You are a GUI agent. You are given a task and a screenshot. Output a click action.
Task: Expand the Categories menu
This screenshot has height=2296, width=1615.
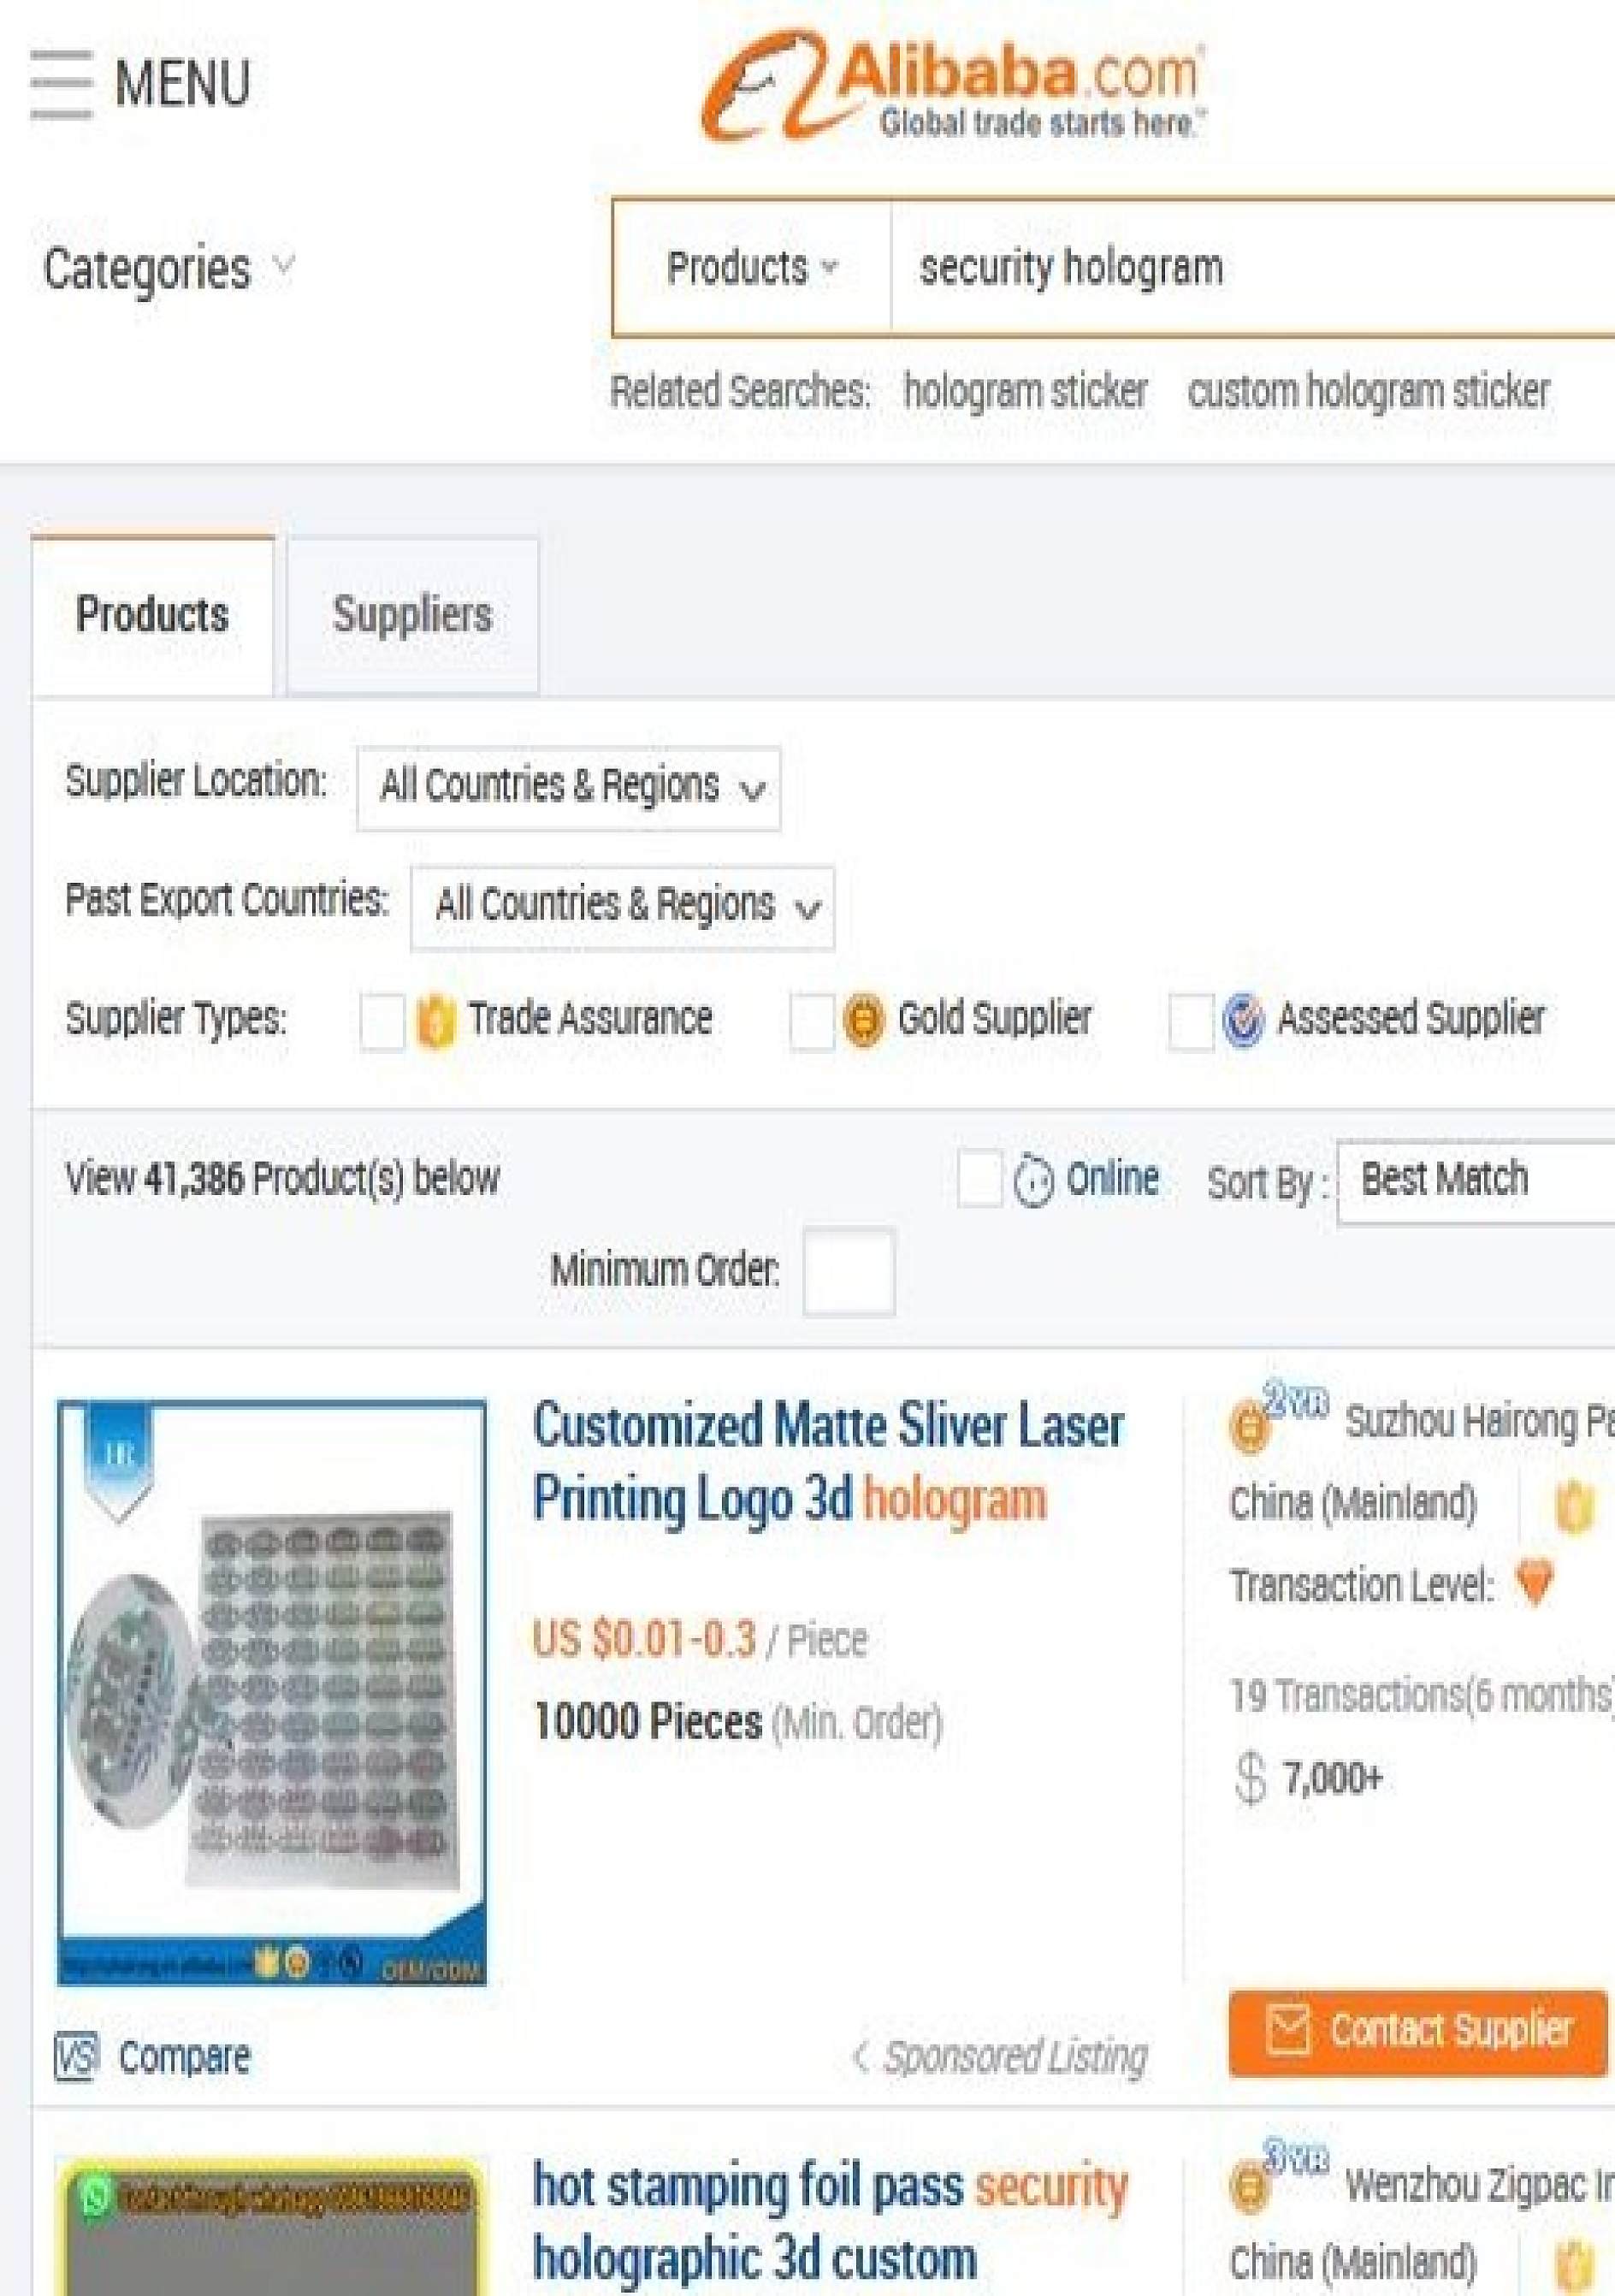tap(168, 269)
